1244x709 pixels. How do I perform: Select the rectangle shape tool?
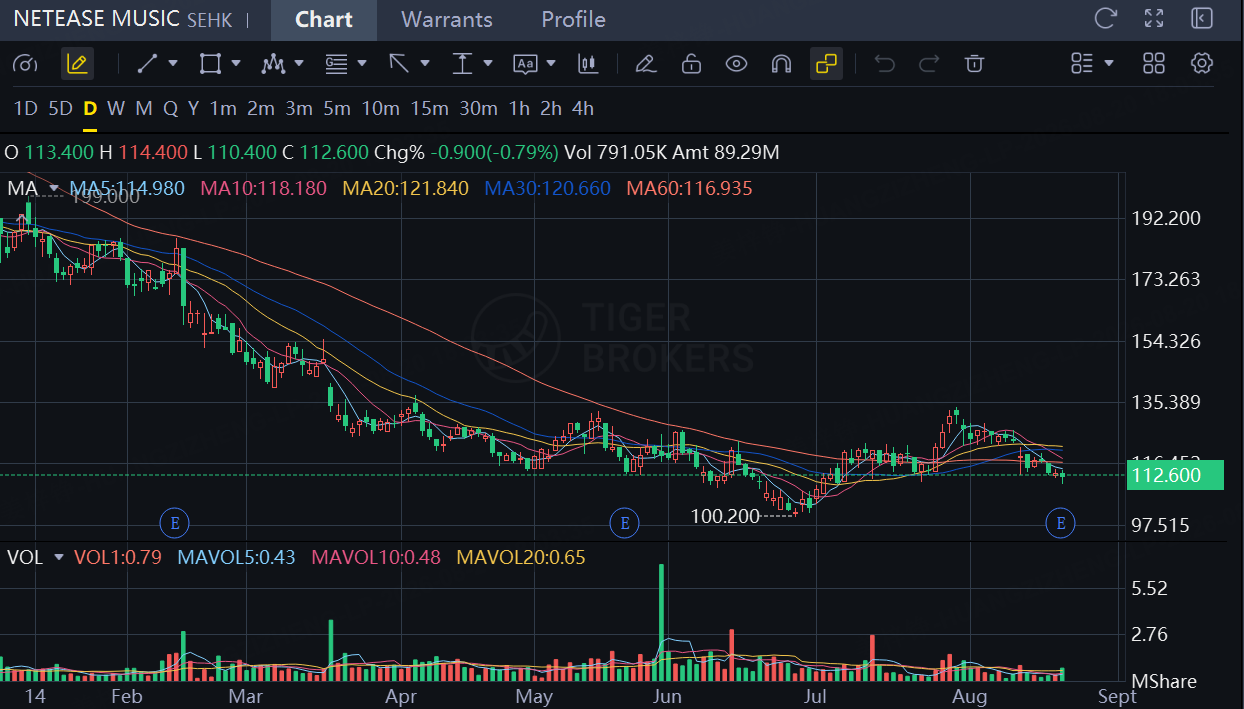point(210,64)
